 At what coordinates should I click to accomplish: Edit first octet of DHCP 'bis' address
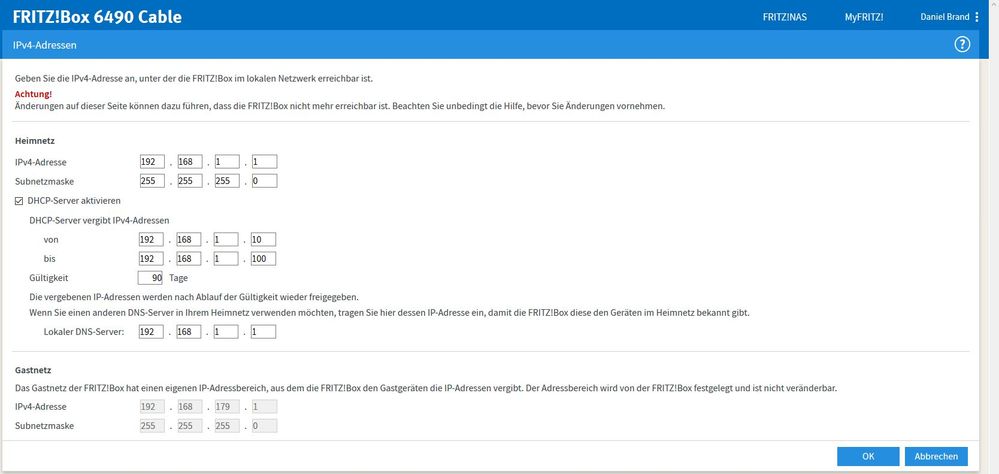point(151,259)
